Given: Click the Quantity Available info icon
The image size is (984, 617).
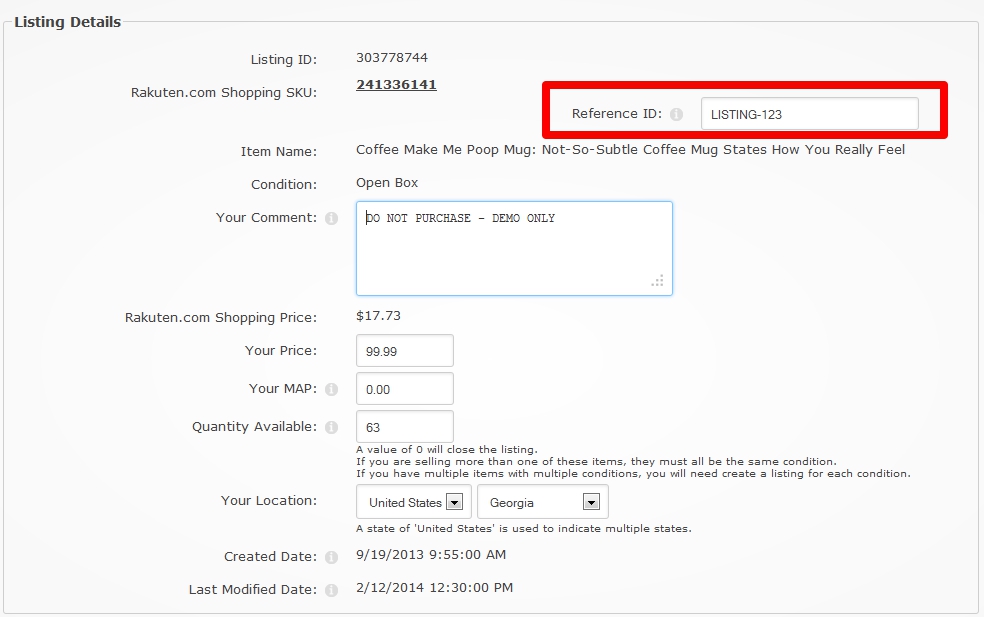Looking at the screenshot, I should 331,427.
